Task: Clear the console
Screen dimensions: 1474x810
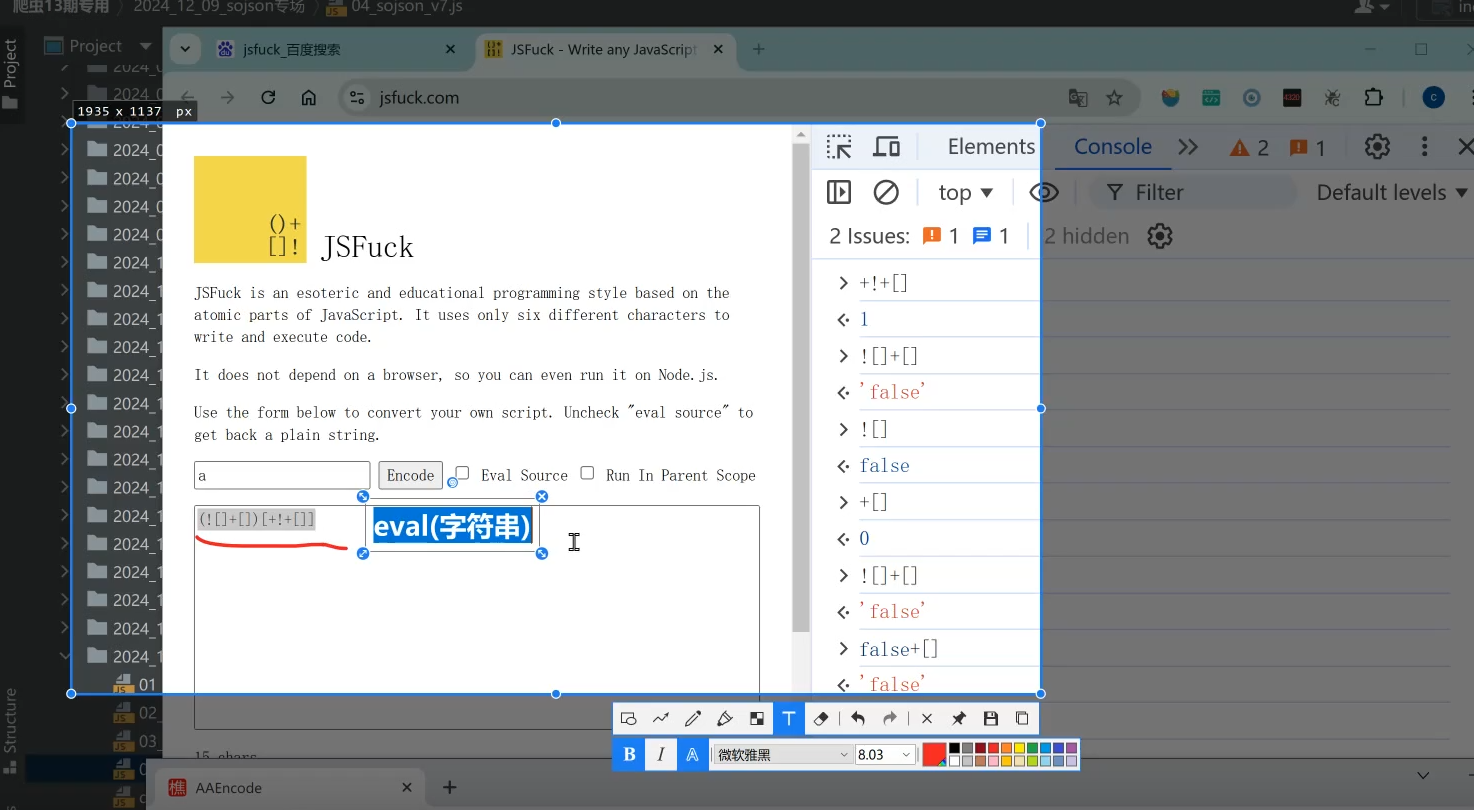Action: [886, 192]
